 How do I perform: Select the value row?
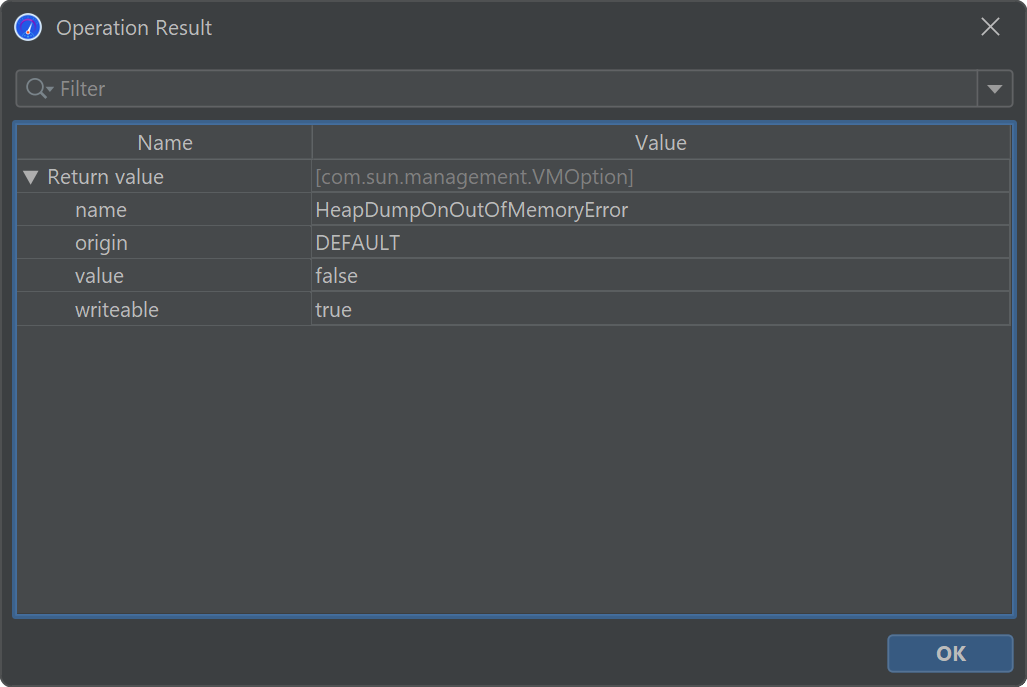[99, 276]
